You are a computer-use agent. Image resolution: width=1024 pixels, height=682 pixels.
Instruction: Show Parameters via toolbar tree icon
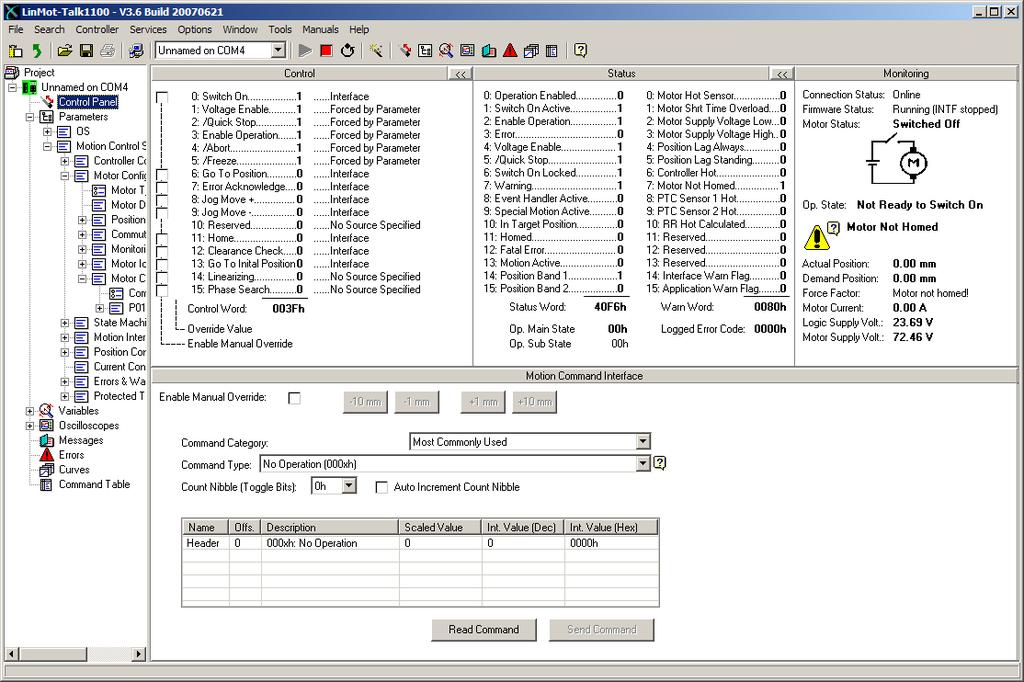pyautogui.click(x=425, y=50)
